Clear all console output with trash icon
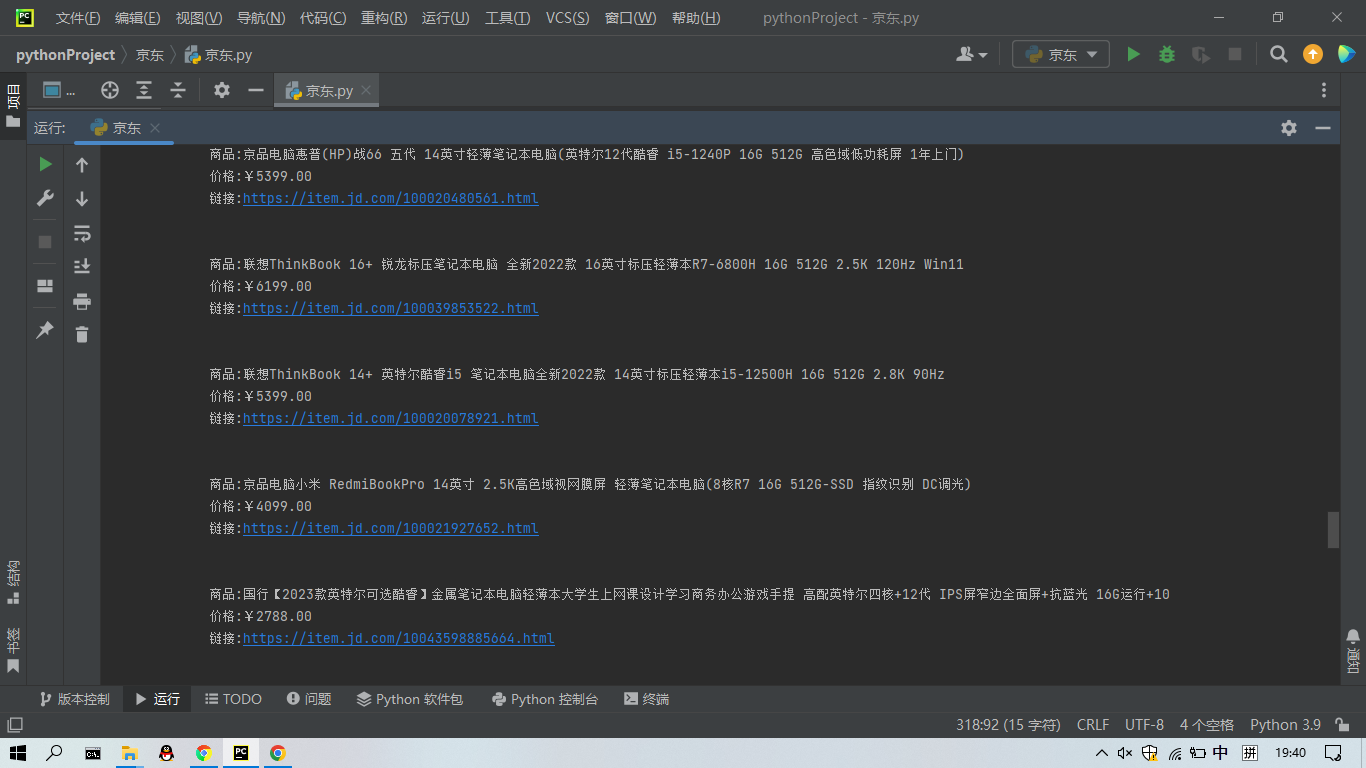This screenshot has width=1366, height=768. 82,334
